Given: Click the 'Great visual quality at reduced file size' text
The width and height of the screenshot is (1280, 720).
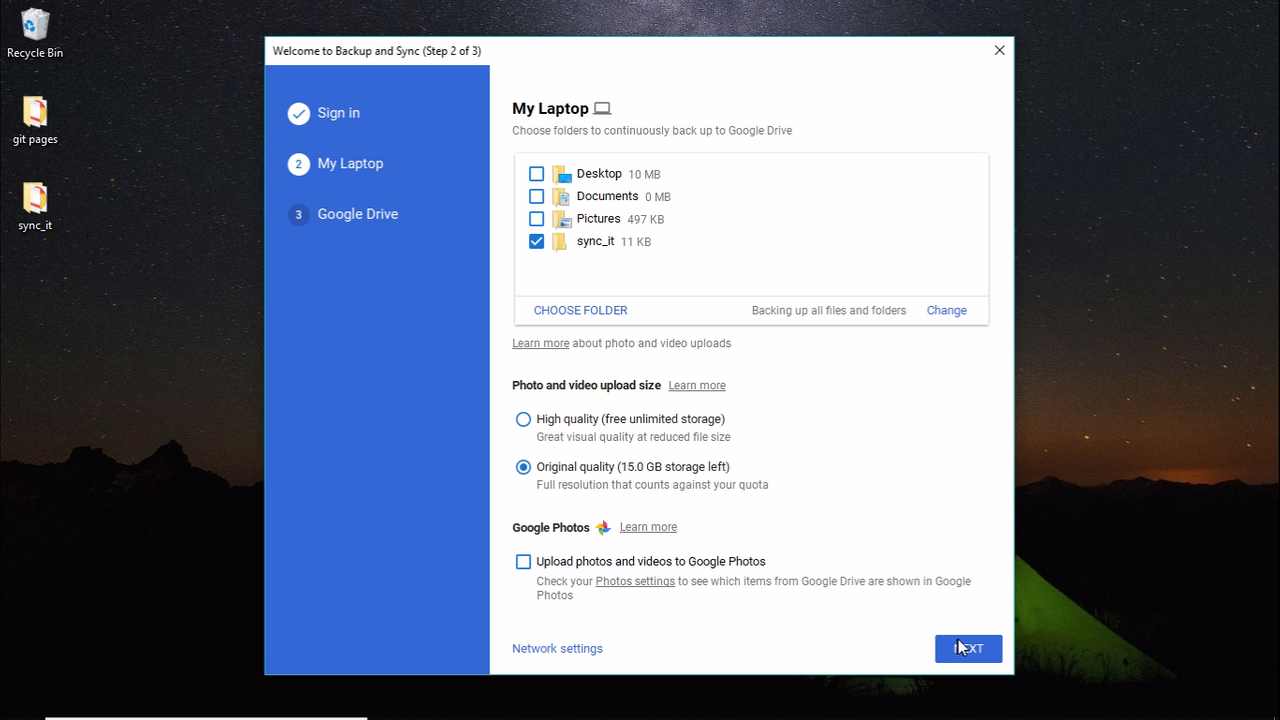Looking at the screenshot, I should click(633, 437).
